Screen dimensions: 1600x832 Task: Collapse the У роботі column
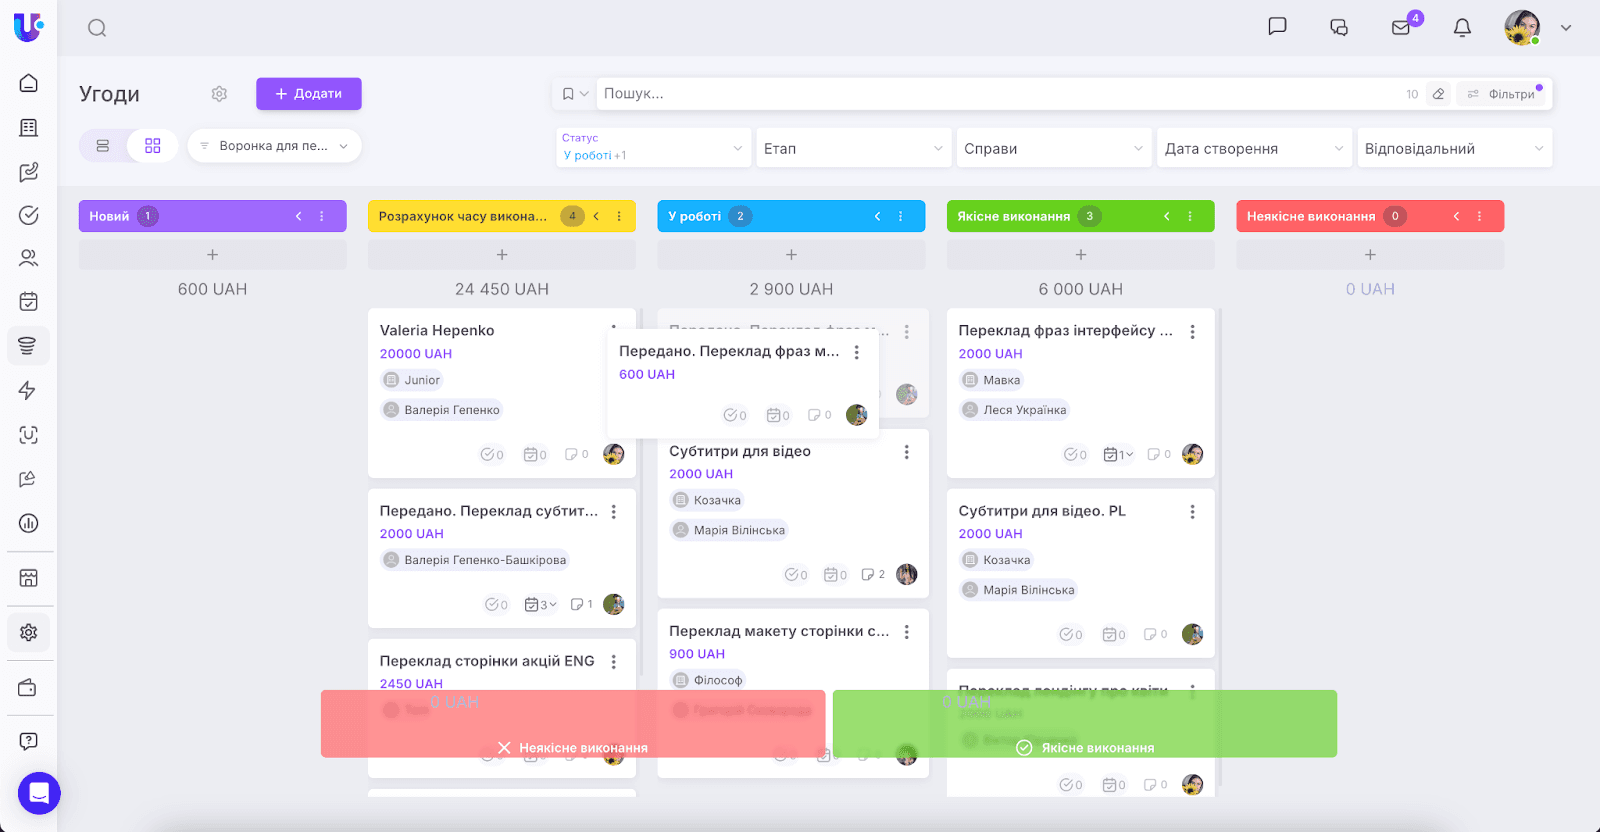[x=878, y=216]
